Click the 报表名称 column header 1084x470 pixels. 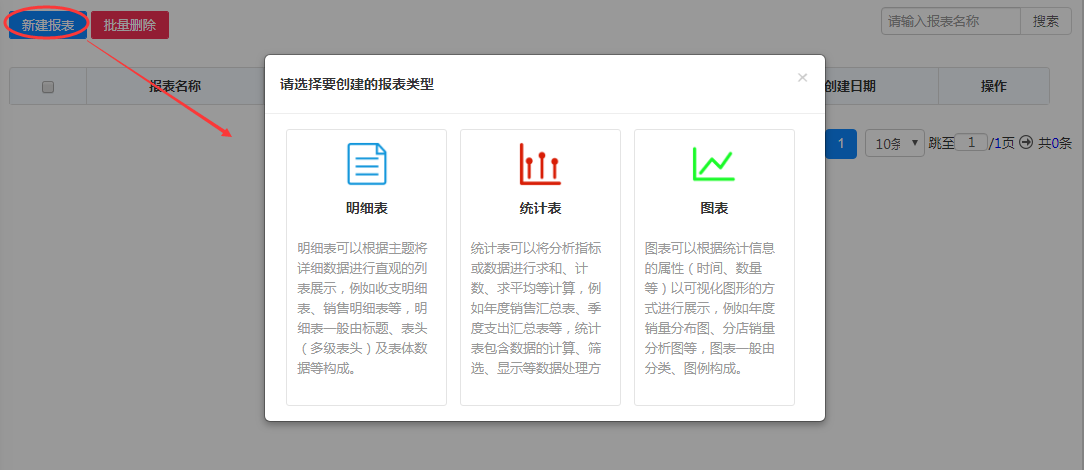[175, 86]
